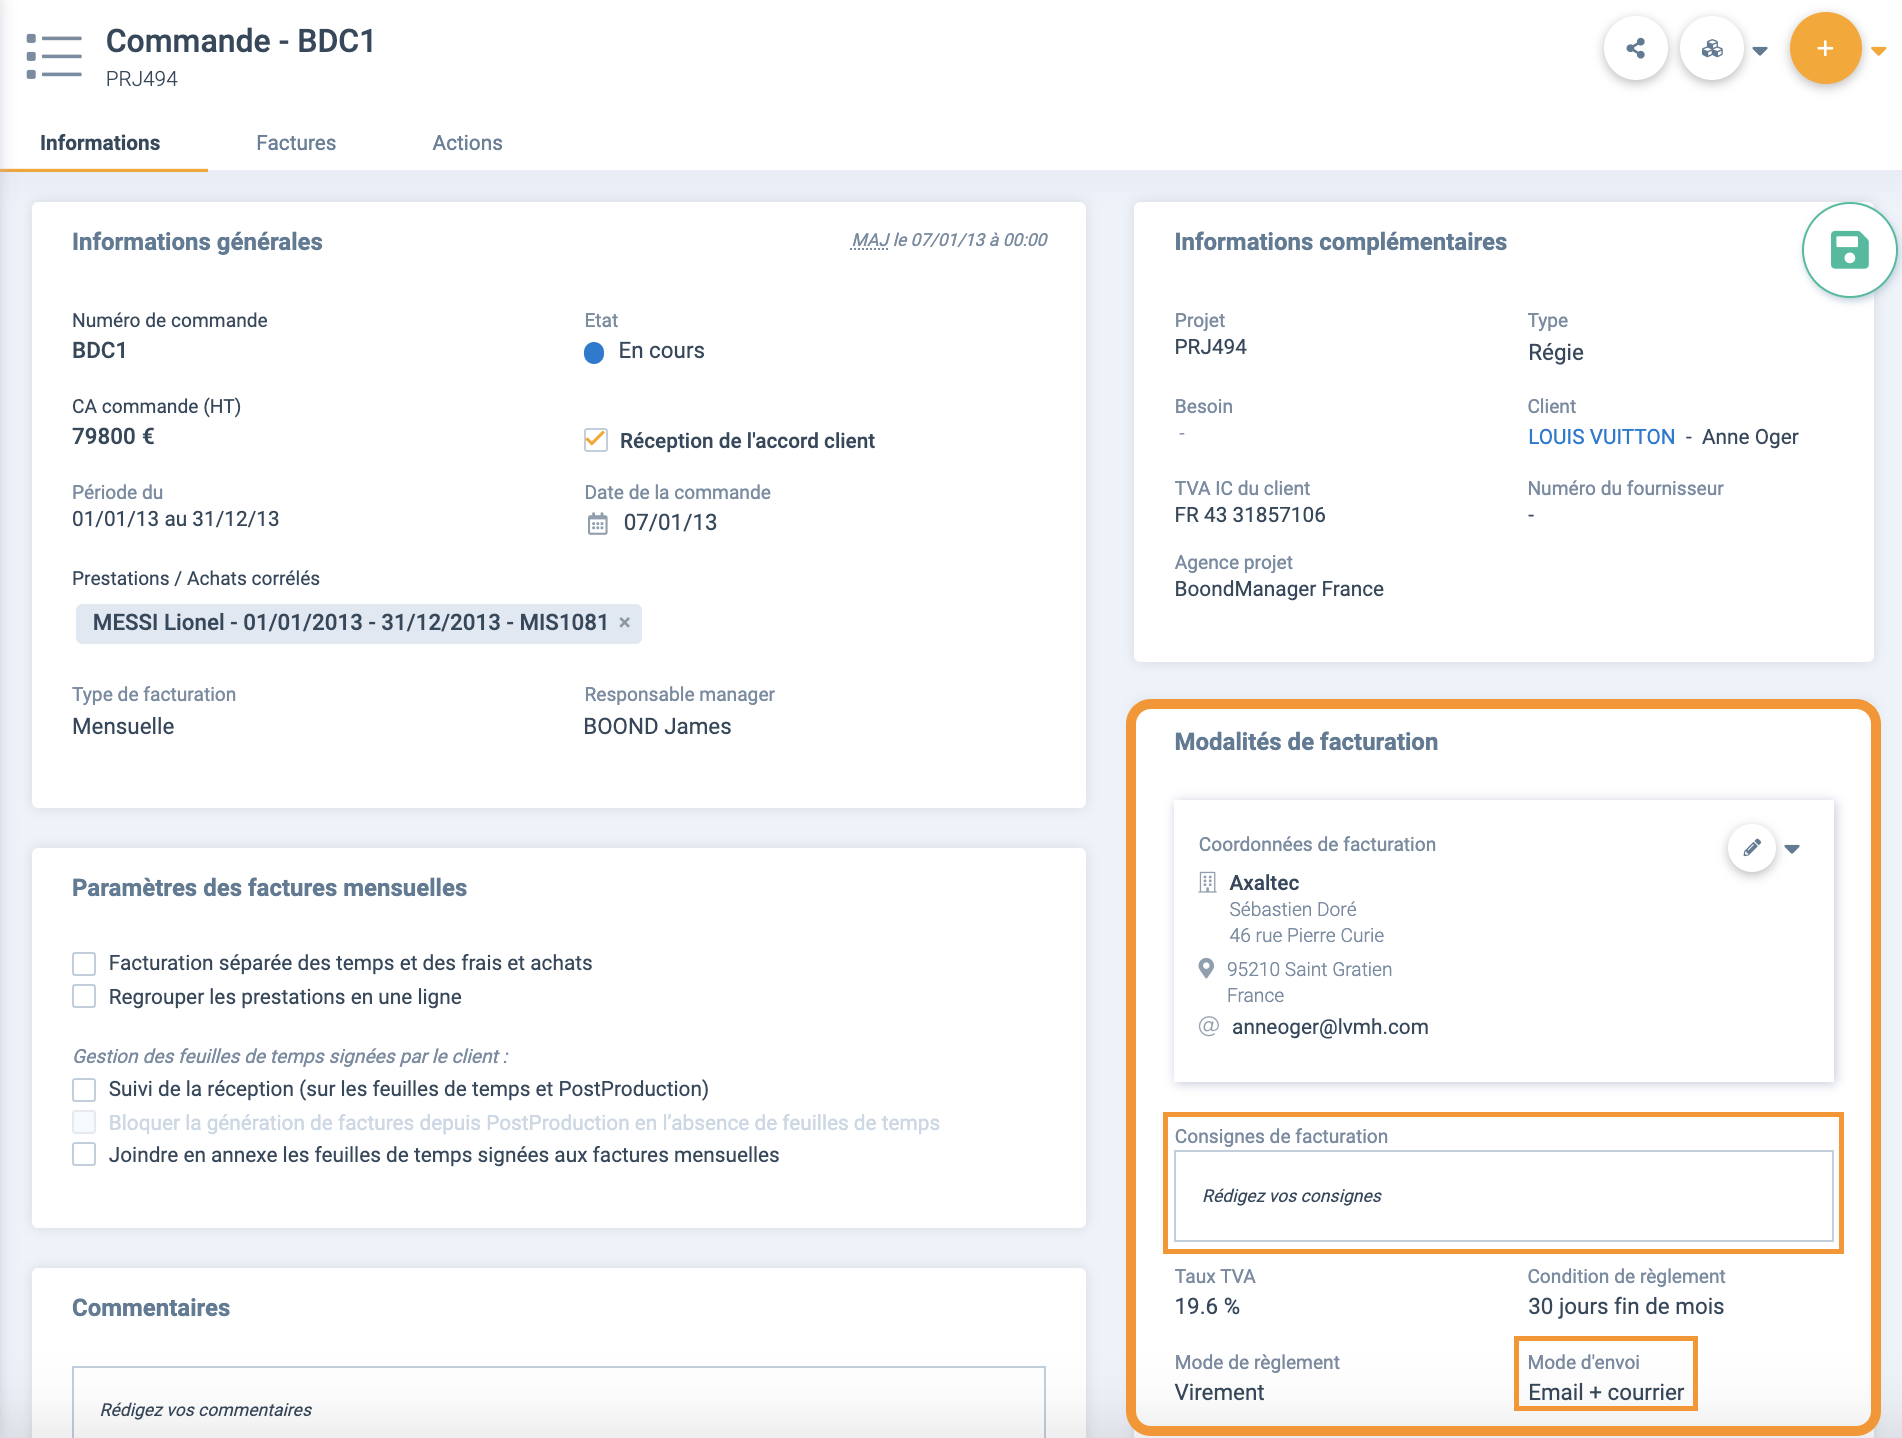The height and width of the screenshot is (1438, 1902).
Task: Click the En cours status indicator
Action: [x=661, y=351]
